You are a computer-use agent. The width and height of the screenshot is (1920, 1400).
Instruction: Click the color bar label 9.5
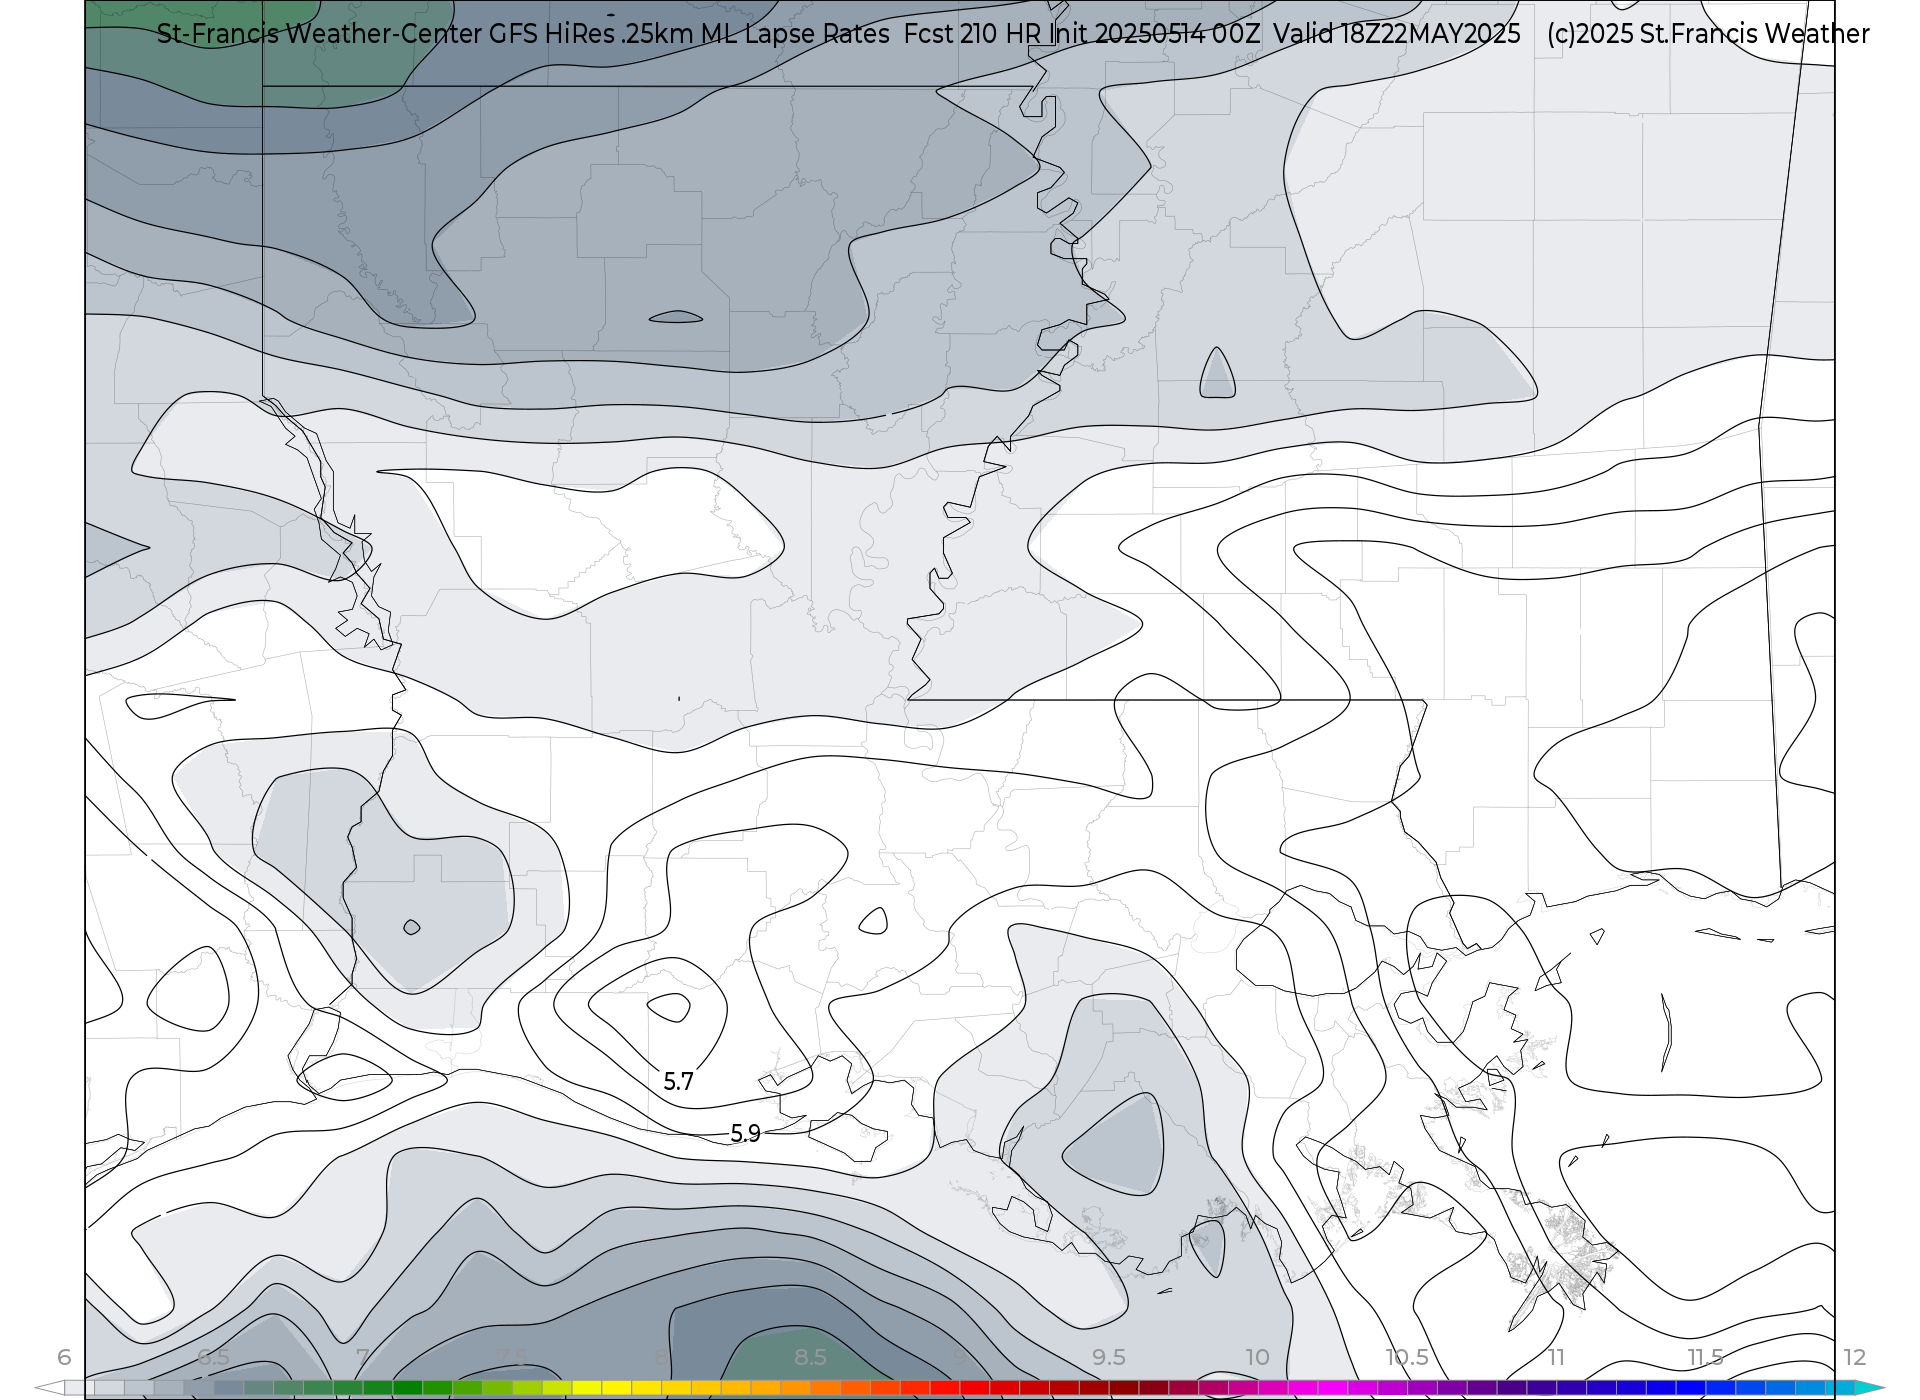coord(1109,1357)
